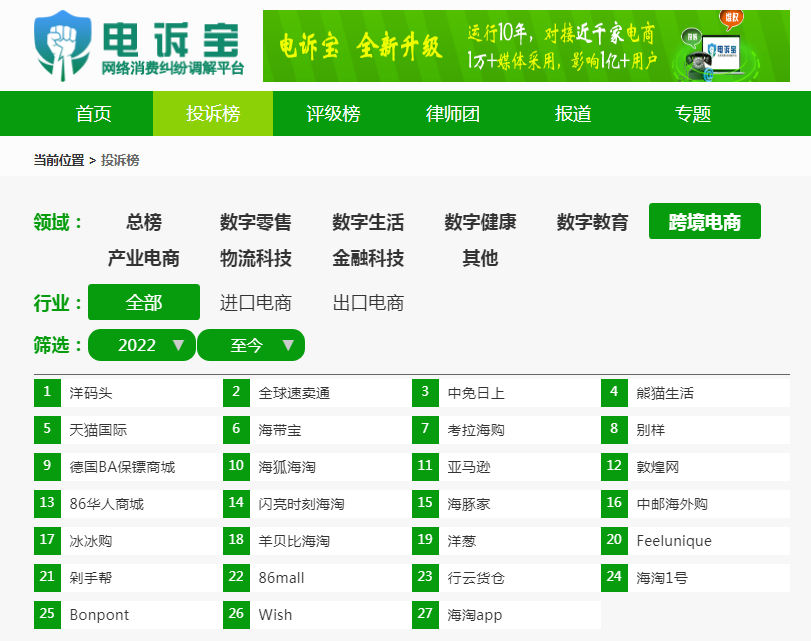This screenshot has height=641, width=811.
Task: Open the 2022 year dropdown
Action: click(142, 345)
